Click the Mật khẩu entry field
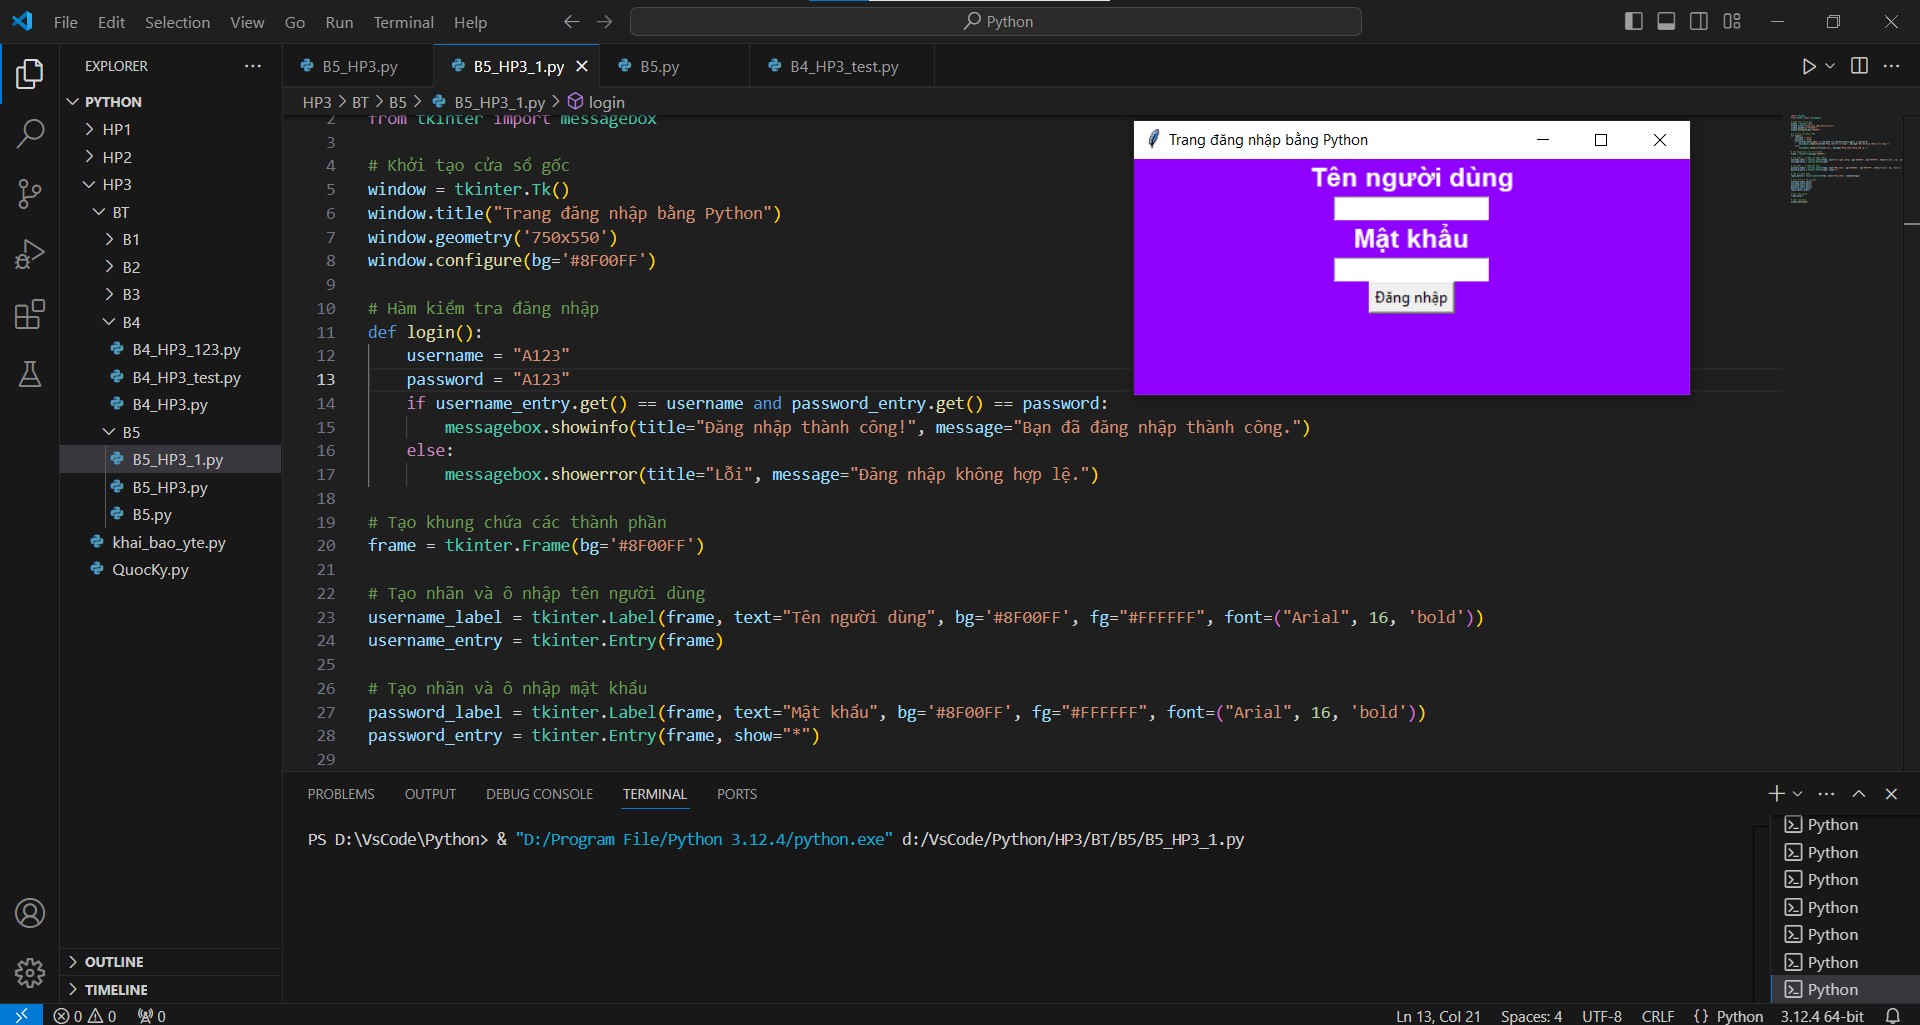 tap(1410, 269)
